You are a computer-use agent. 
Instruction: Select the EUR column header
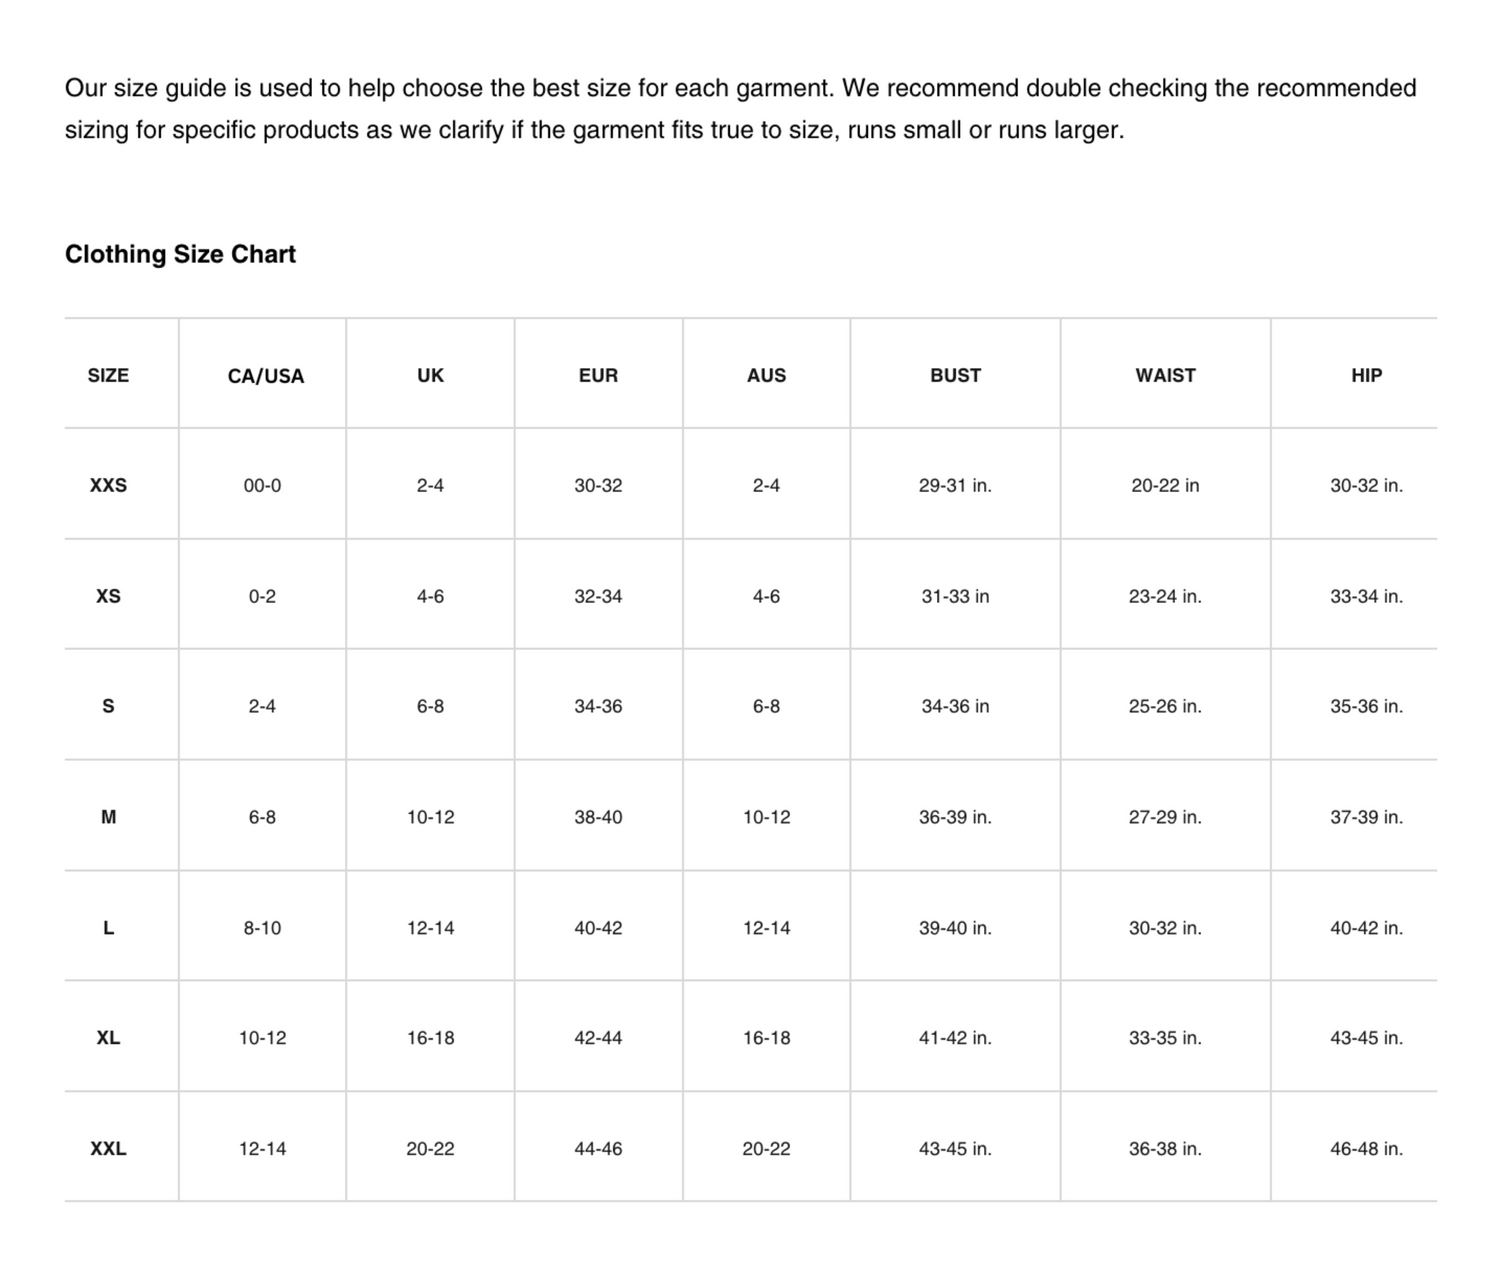coord(598,375)
